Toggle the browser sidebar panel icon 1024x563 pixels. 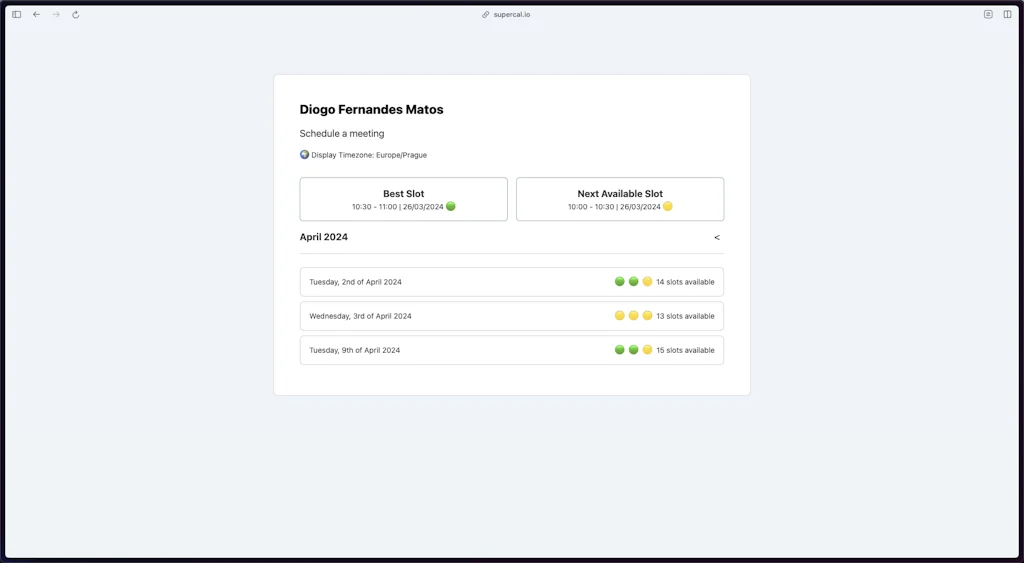click(16, 15)
